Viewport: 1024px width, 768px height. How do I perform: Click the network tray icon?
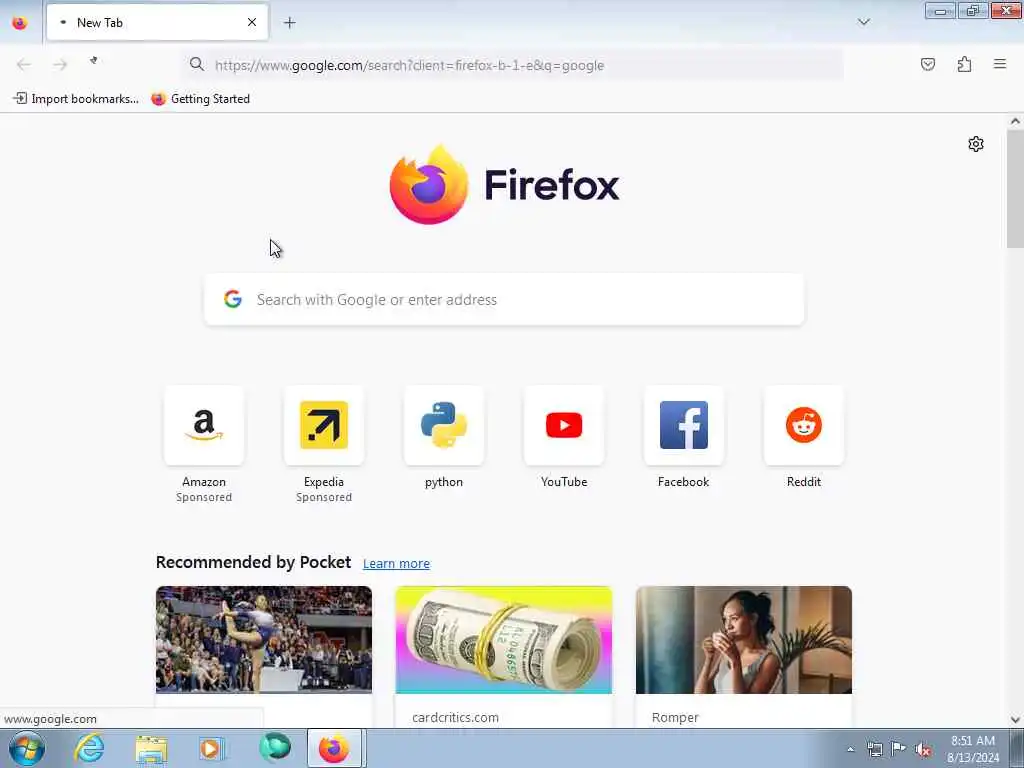pyautogui.click(x=874, y=749)
